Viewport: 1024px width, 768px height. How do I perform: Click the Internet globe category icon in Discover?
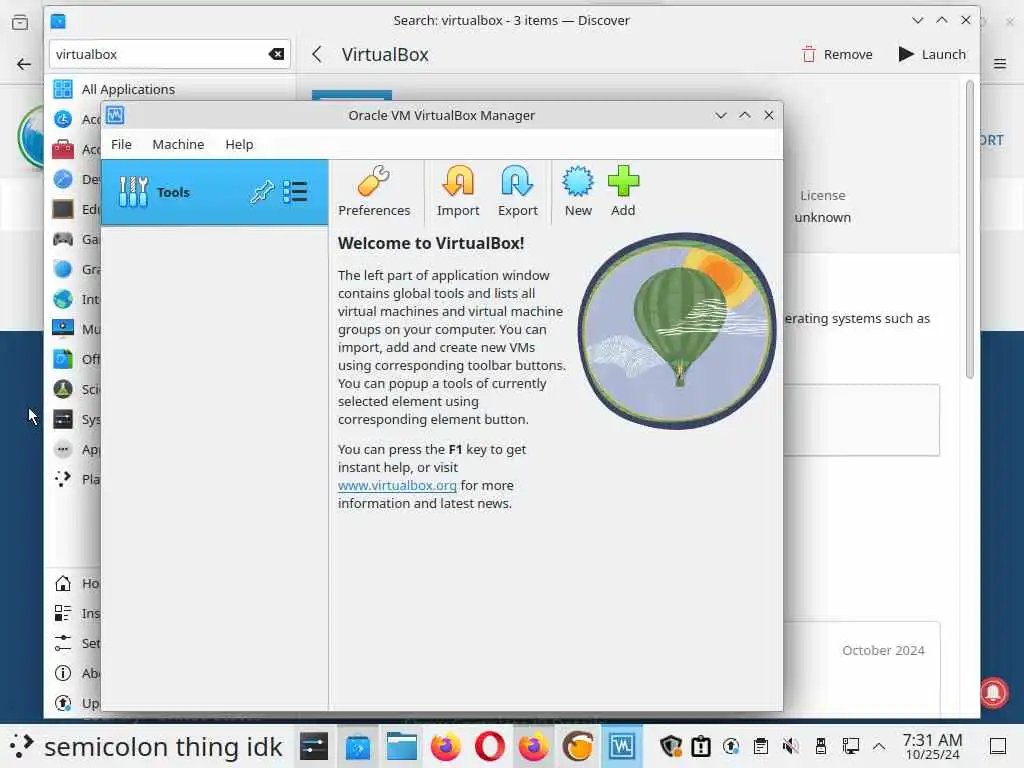click(x=63, y=299)
